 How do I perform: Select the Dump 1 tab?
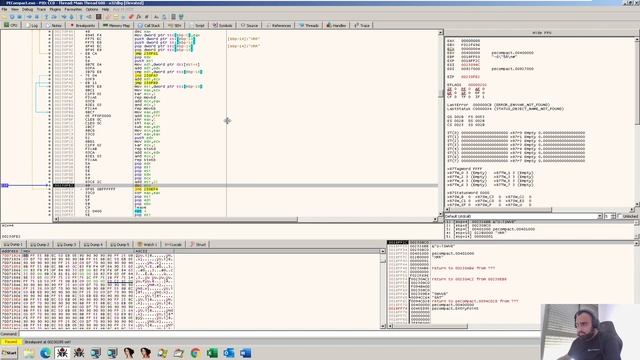[x=13, y=244]
